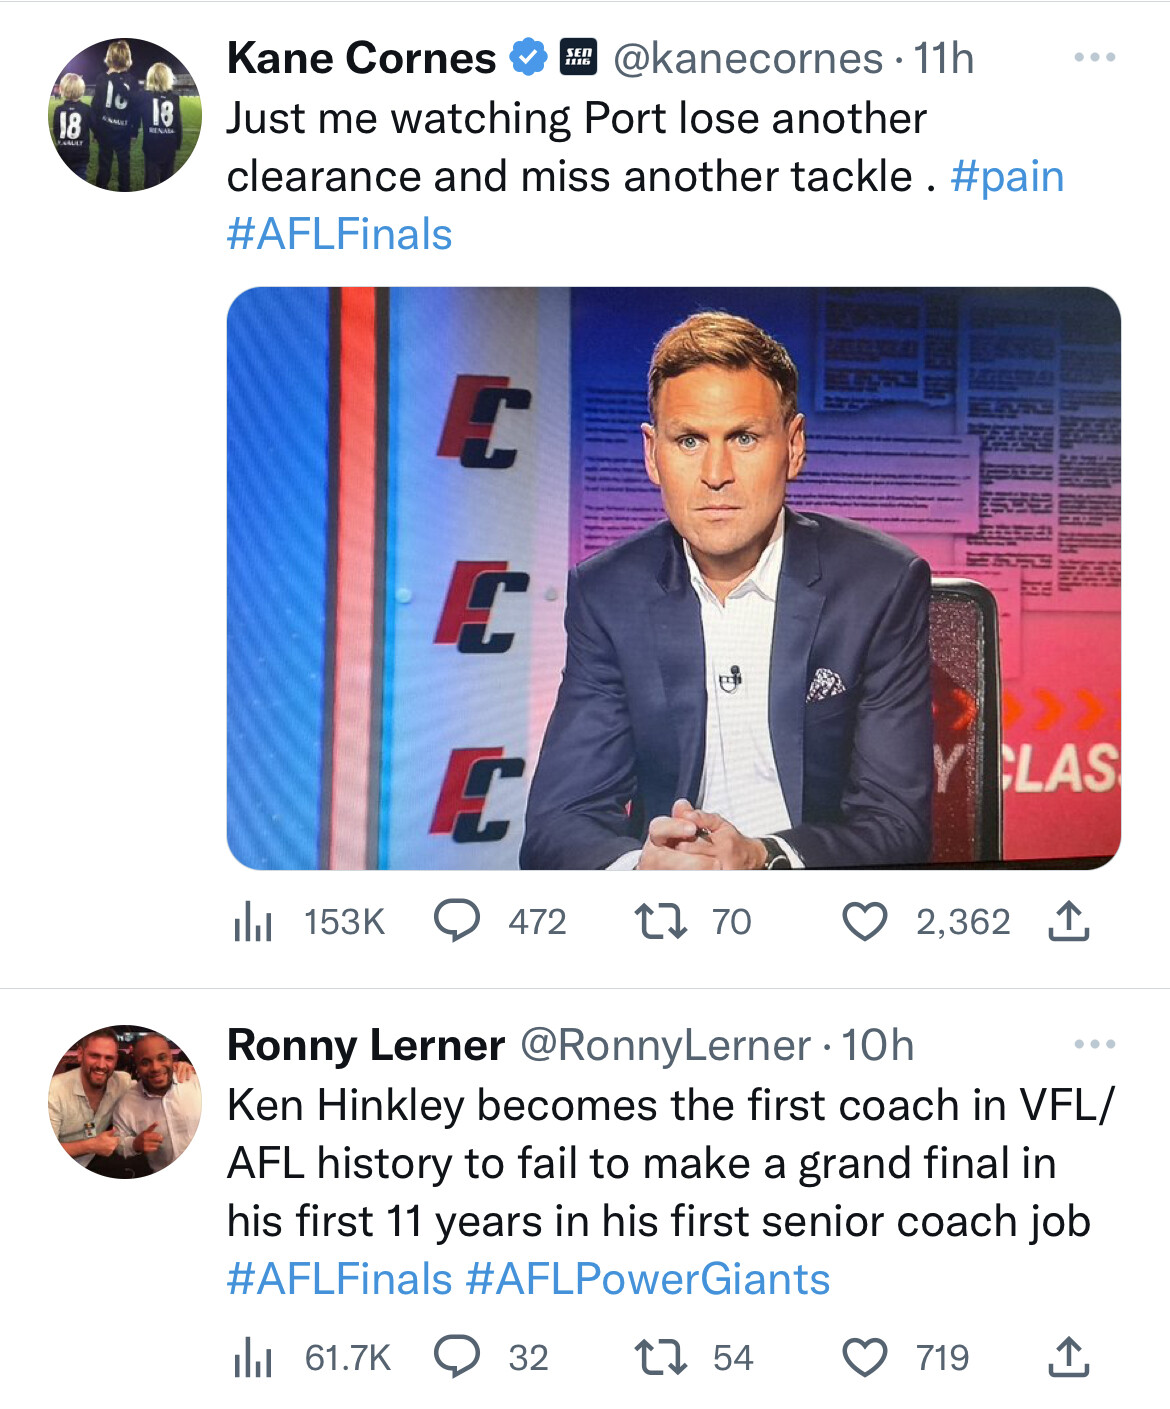Share Ronny Lerner's tweet

coord(1068,1357)
